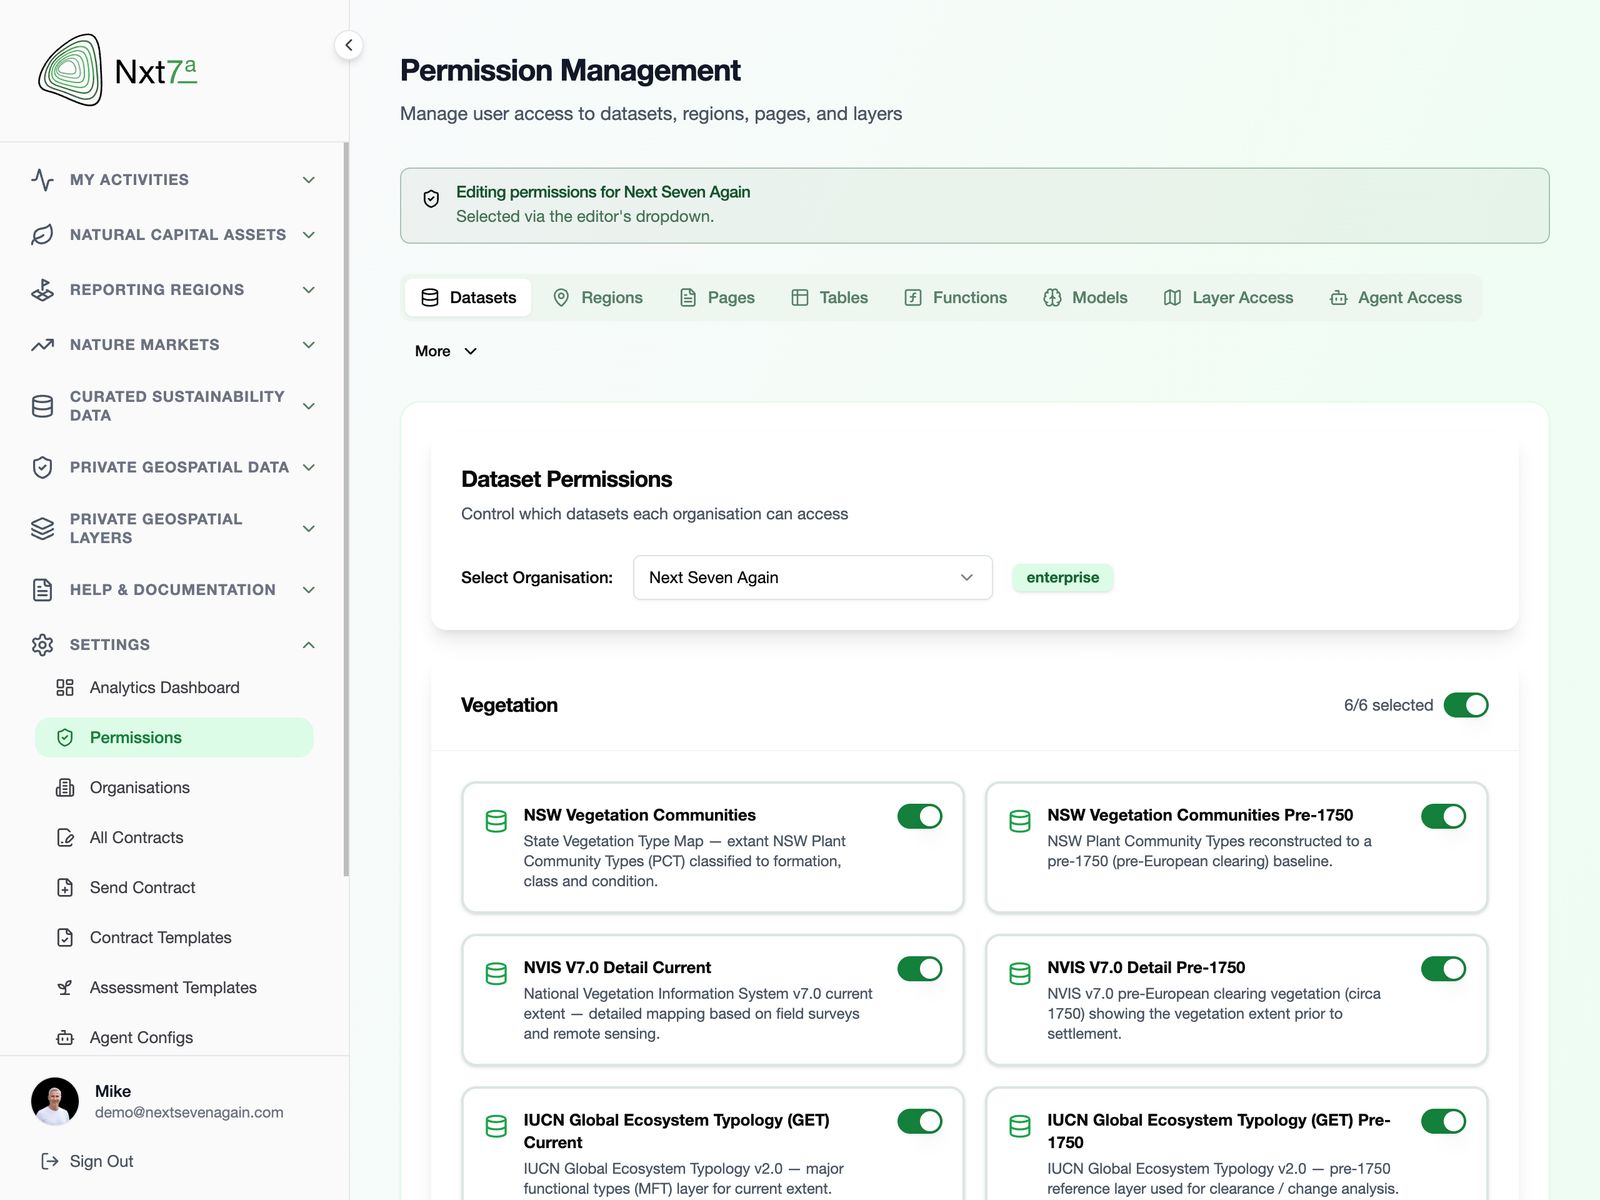The image size is (1600, 1200).
Task: Click the Sign Out arrow icon
Action: (x=49, y=1161)
